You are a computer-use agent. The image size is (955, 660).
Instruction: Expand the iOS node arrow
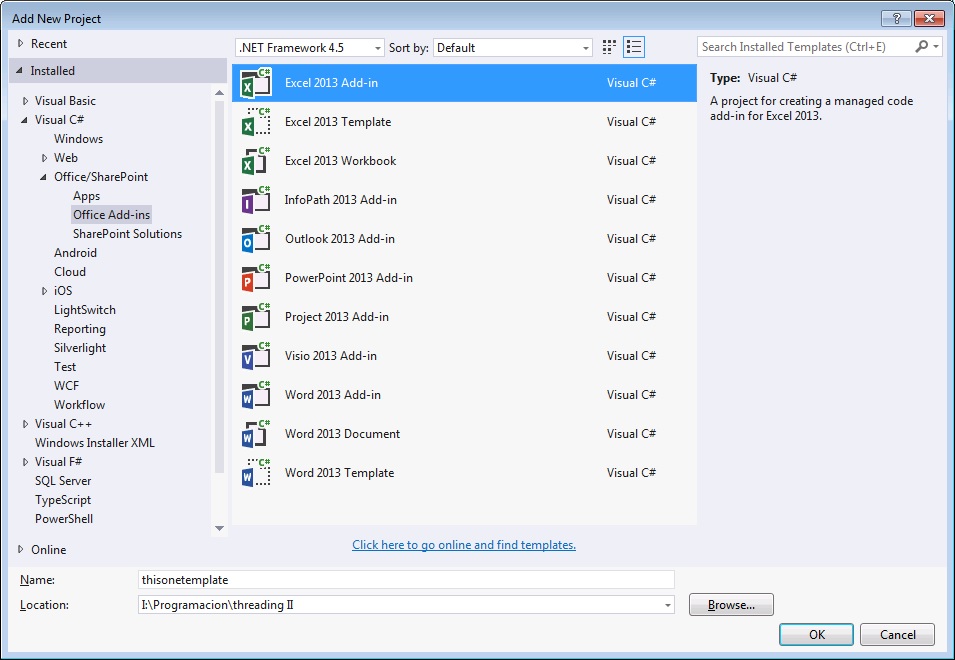(44, 291)
